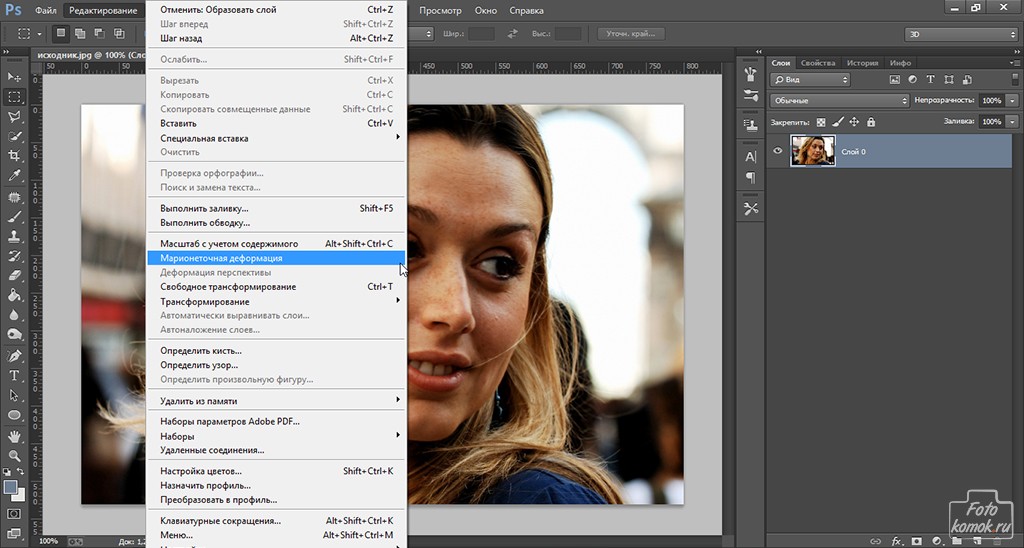Screen dimensions: 1024x548
Task: Click the foreground color swatch
Action: [11, 487]
